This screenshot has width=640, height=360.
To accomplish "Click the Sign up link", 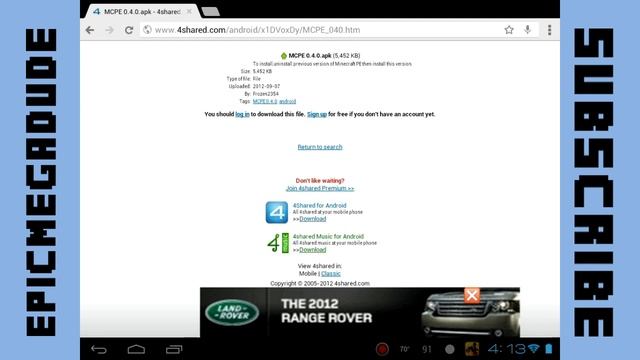I will click(317, 114).
